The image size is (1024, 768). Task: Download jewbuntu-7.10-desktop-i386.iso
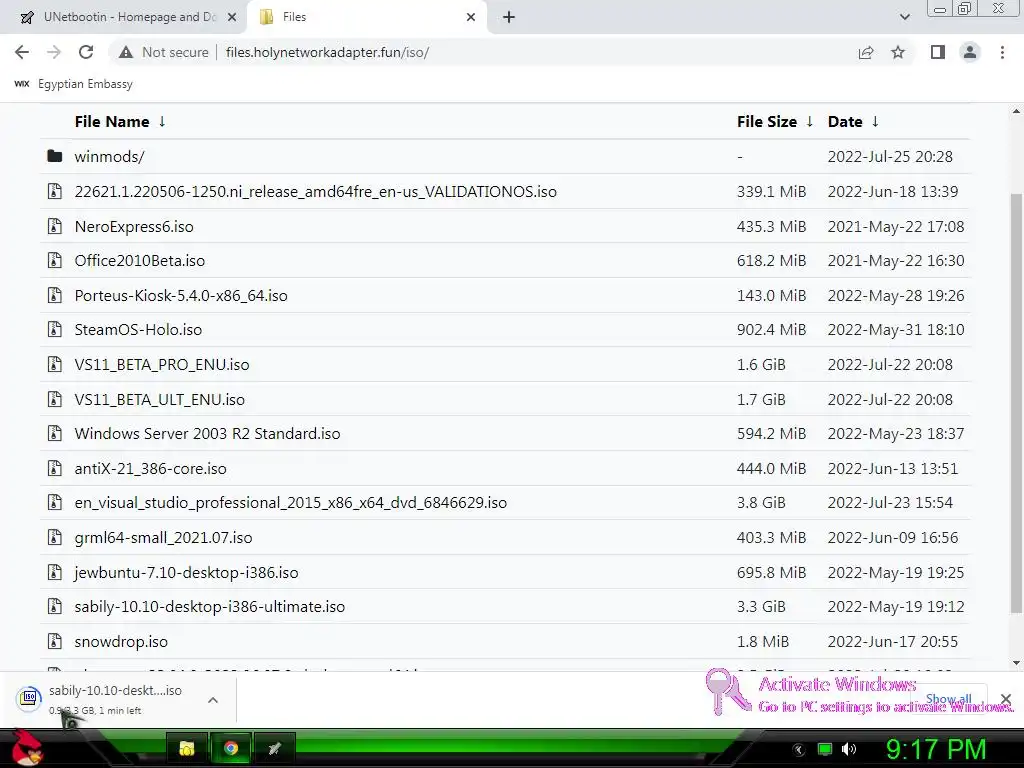186,572
